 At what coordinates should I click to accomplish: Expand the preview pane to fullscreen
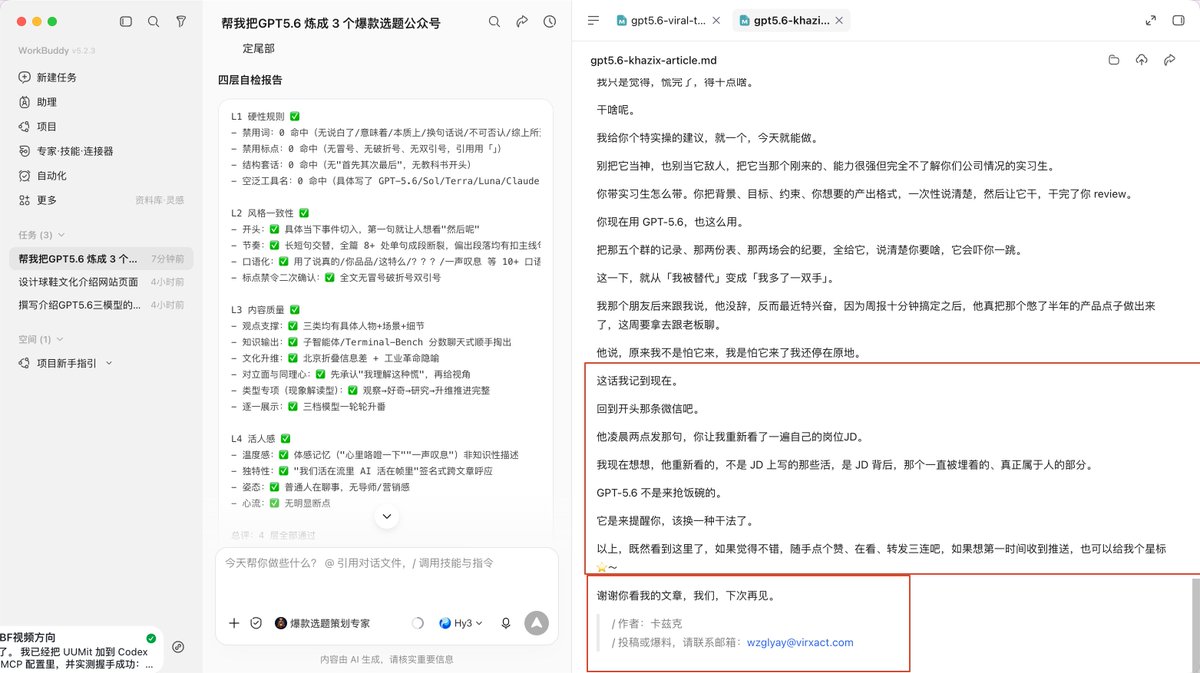(1150, 20)
